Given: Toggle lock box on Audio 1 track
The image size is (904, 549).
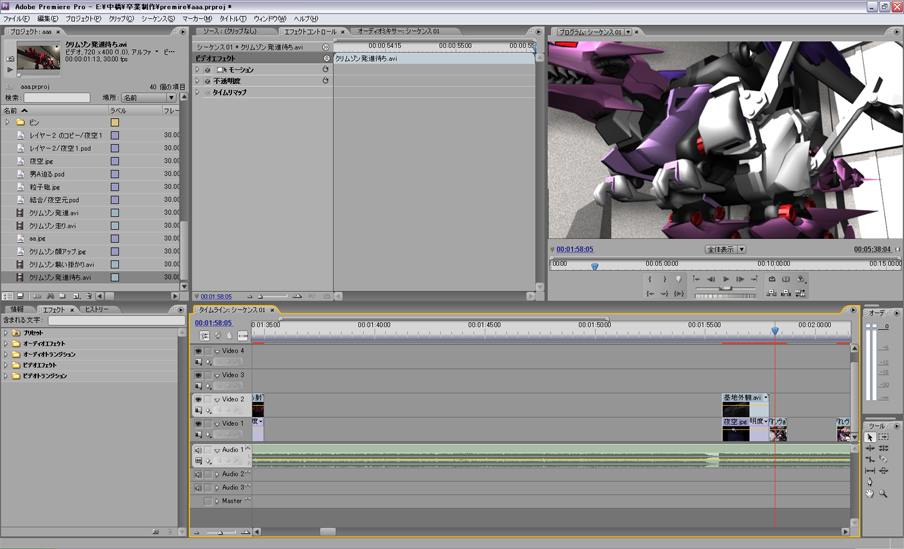Looking at the screenshot, I should (208, 450).
